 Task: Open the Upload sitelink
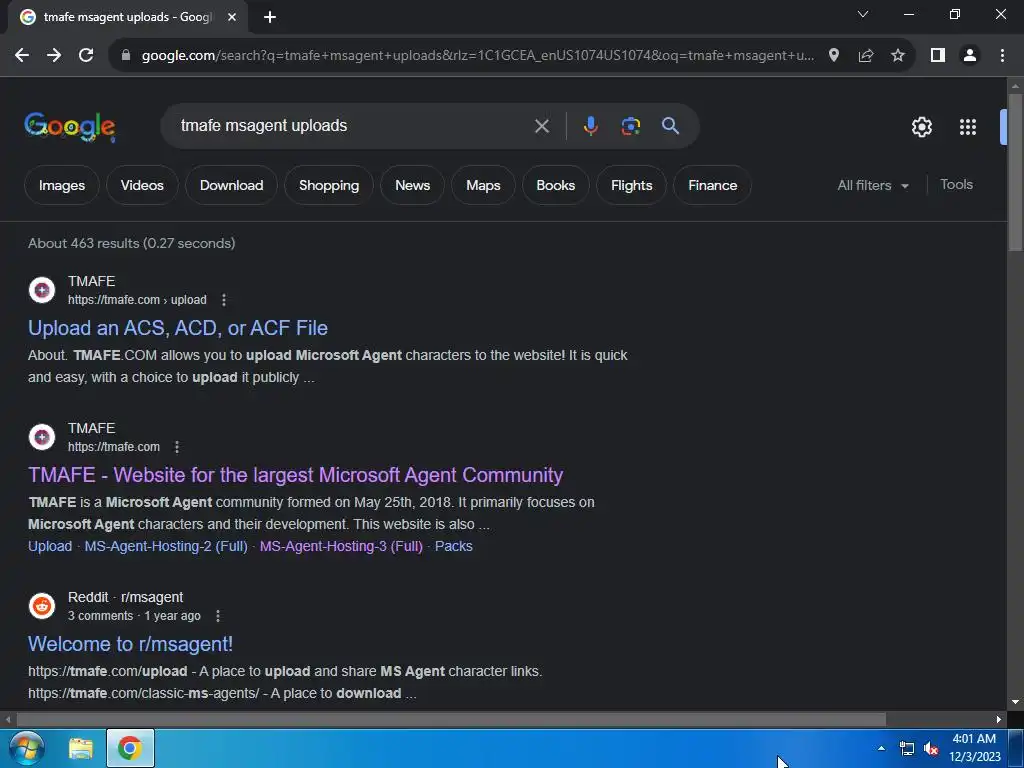pos(50,546)
